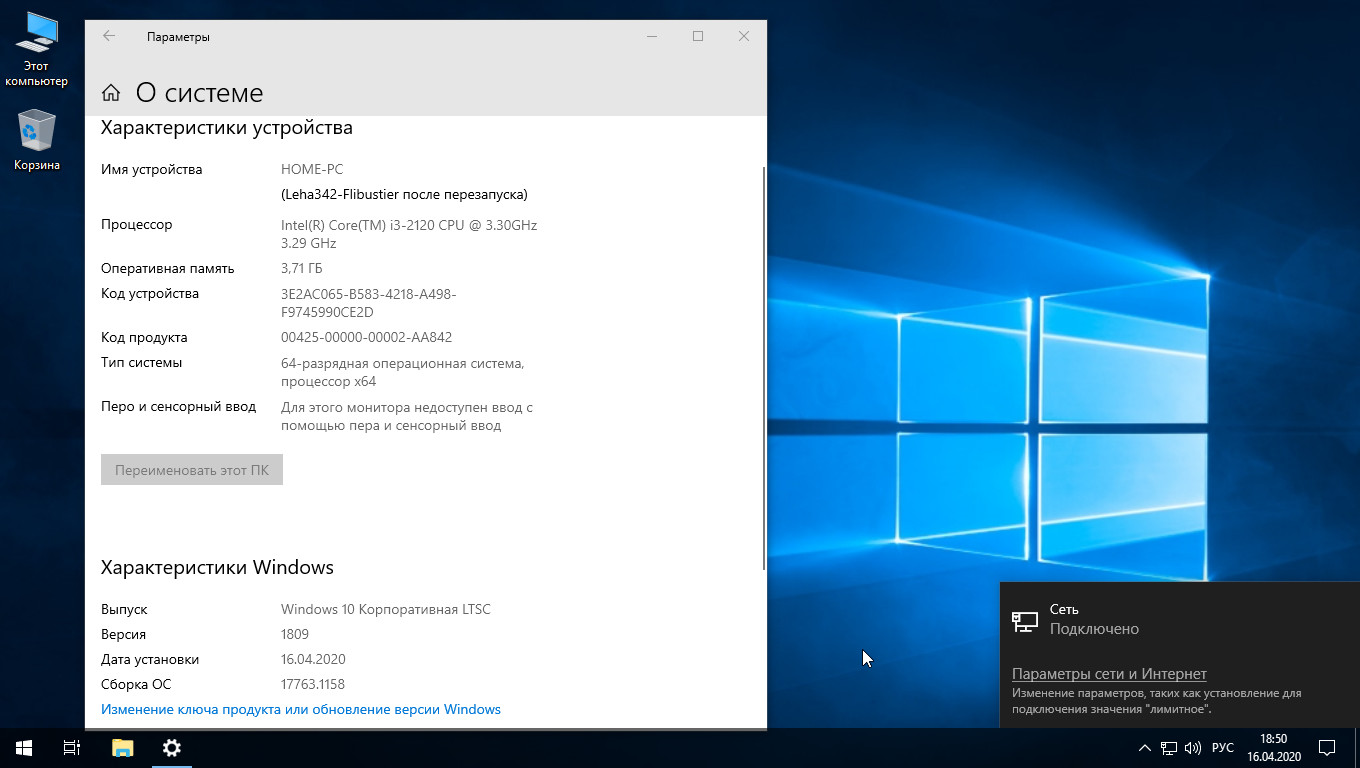Open Параметры сети и Интернет link
1360x768 pixels.
(1109, 674)
